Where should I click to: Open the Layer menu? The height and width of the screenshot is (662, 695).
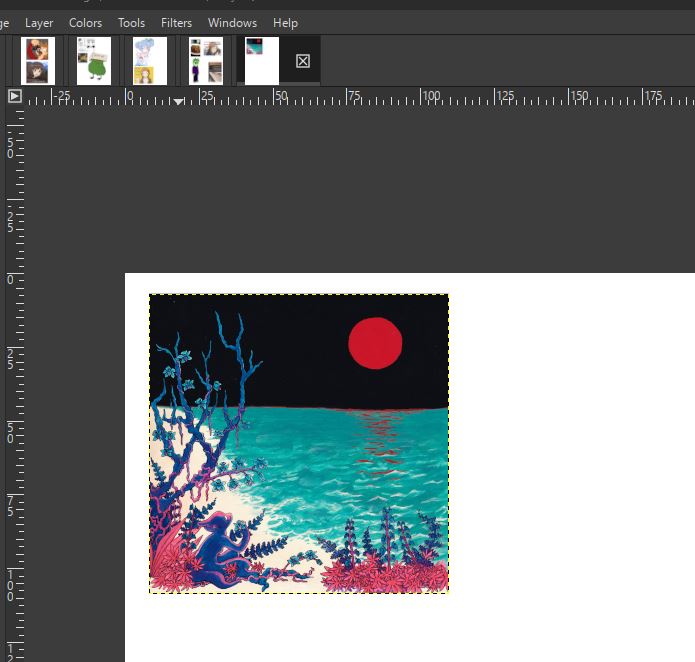click(x=39, y=23)
